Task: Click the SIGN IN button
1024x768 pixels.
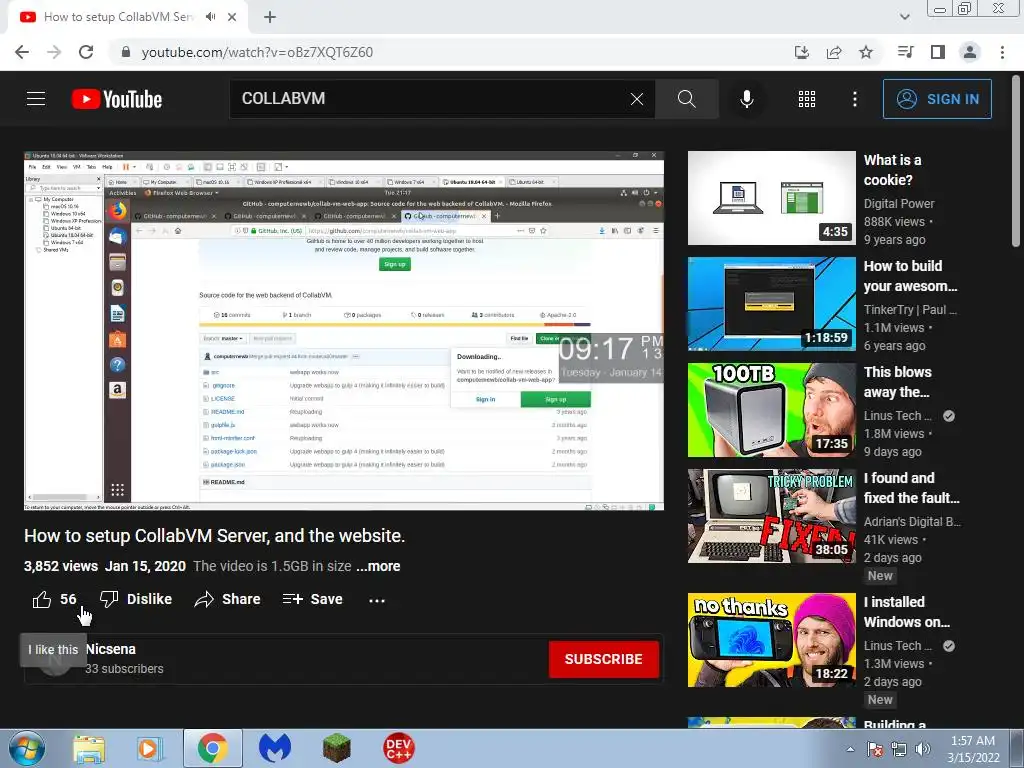Action: coord(937,99)
